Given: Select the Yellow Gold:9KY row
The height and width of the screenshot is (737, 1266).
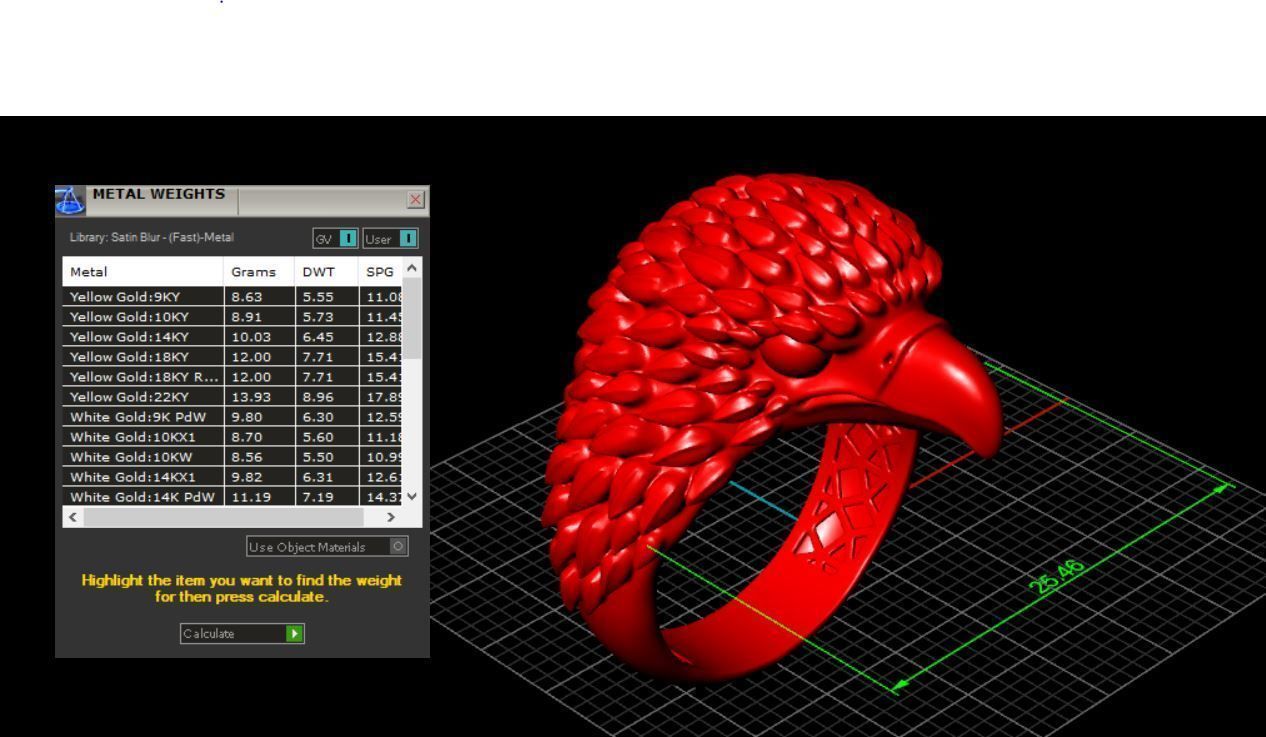Looking at the screenshot, I should pos(232,297).
